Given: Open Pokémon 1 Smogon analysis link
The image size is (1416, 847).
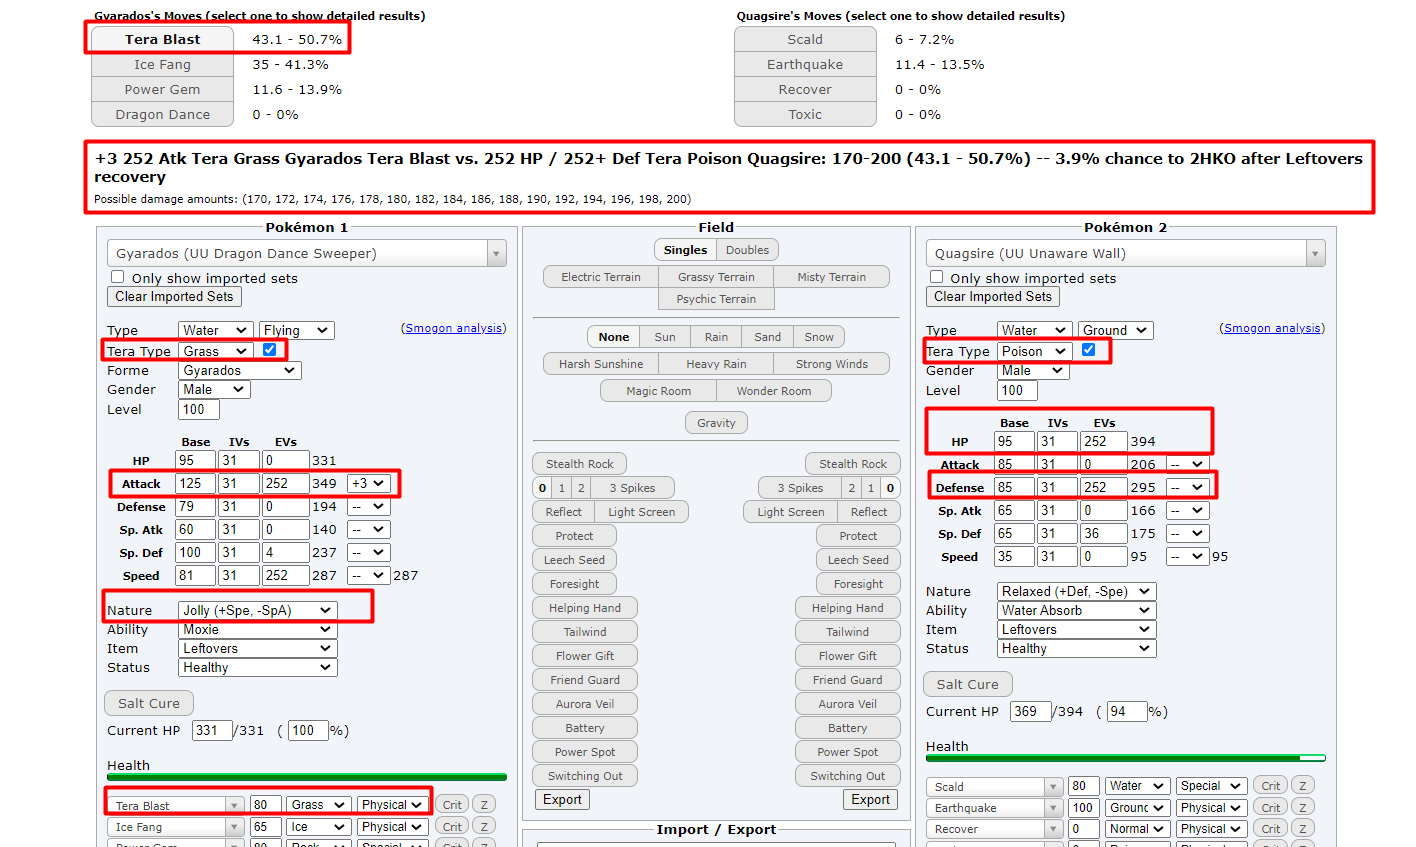Looking at the screenshot, I should pos(454,328).
